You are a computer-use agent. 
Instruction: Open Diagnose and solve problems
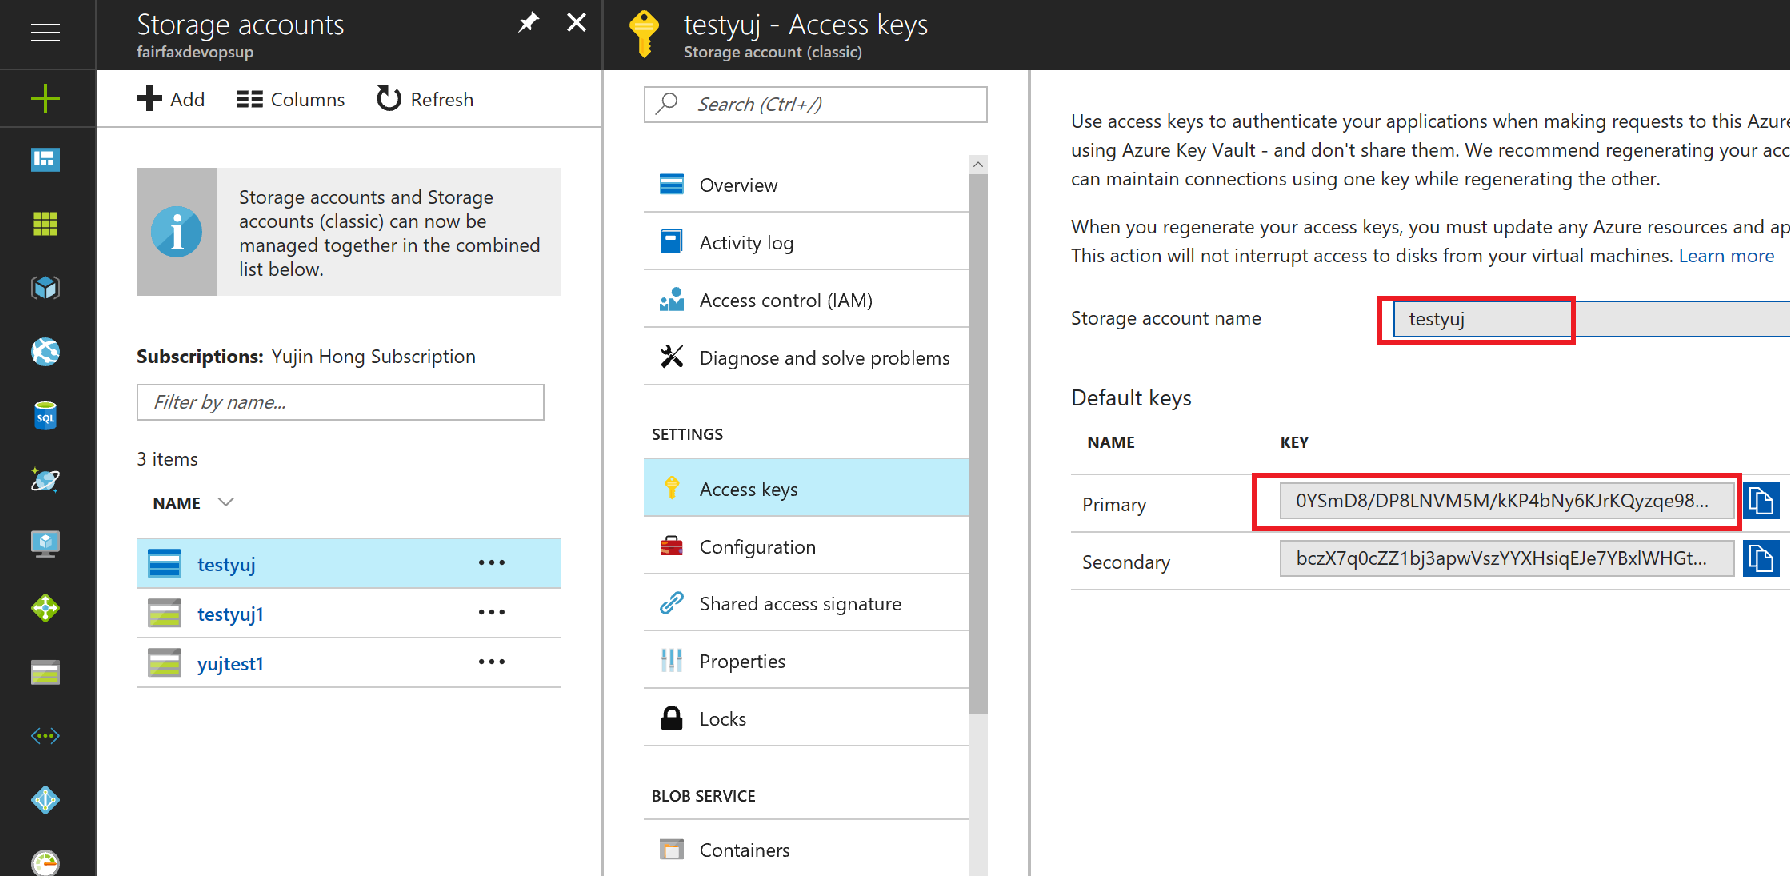(x=807, y=357)
